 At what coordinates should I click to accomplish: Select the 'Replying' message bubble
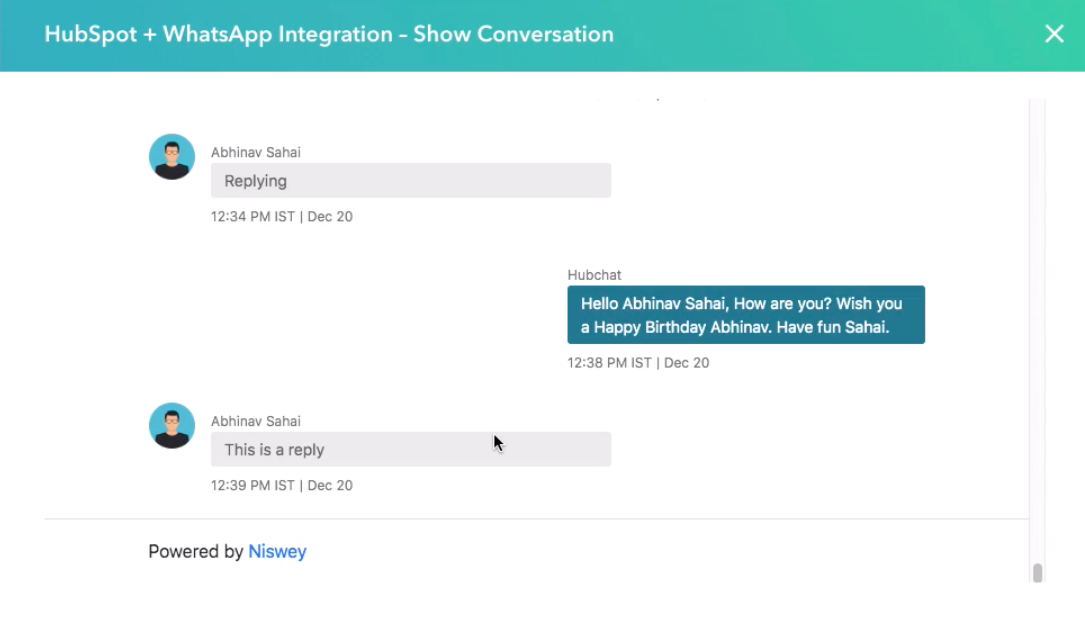click(x=411, y=181)
